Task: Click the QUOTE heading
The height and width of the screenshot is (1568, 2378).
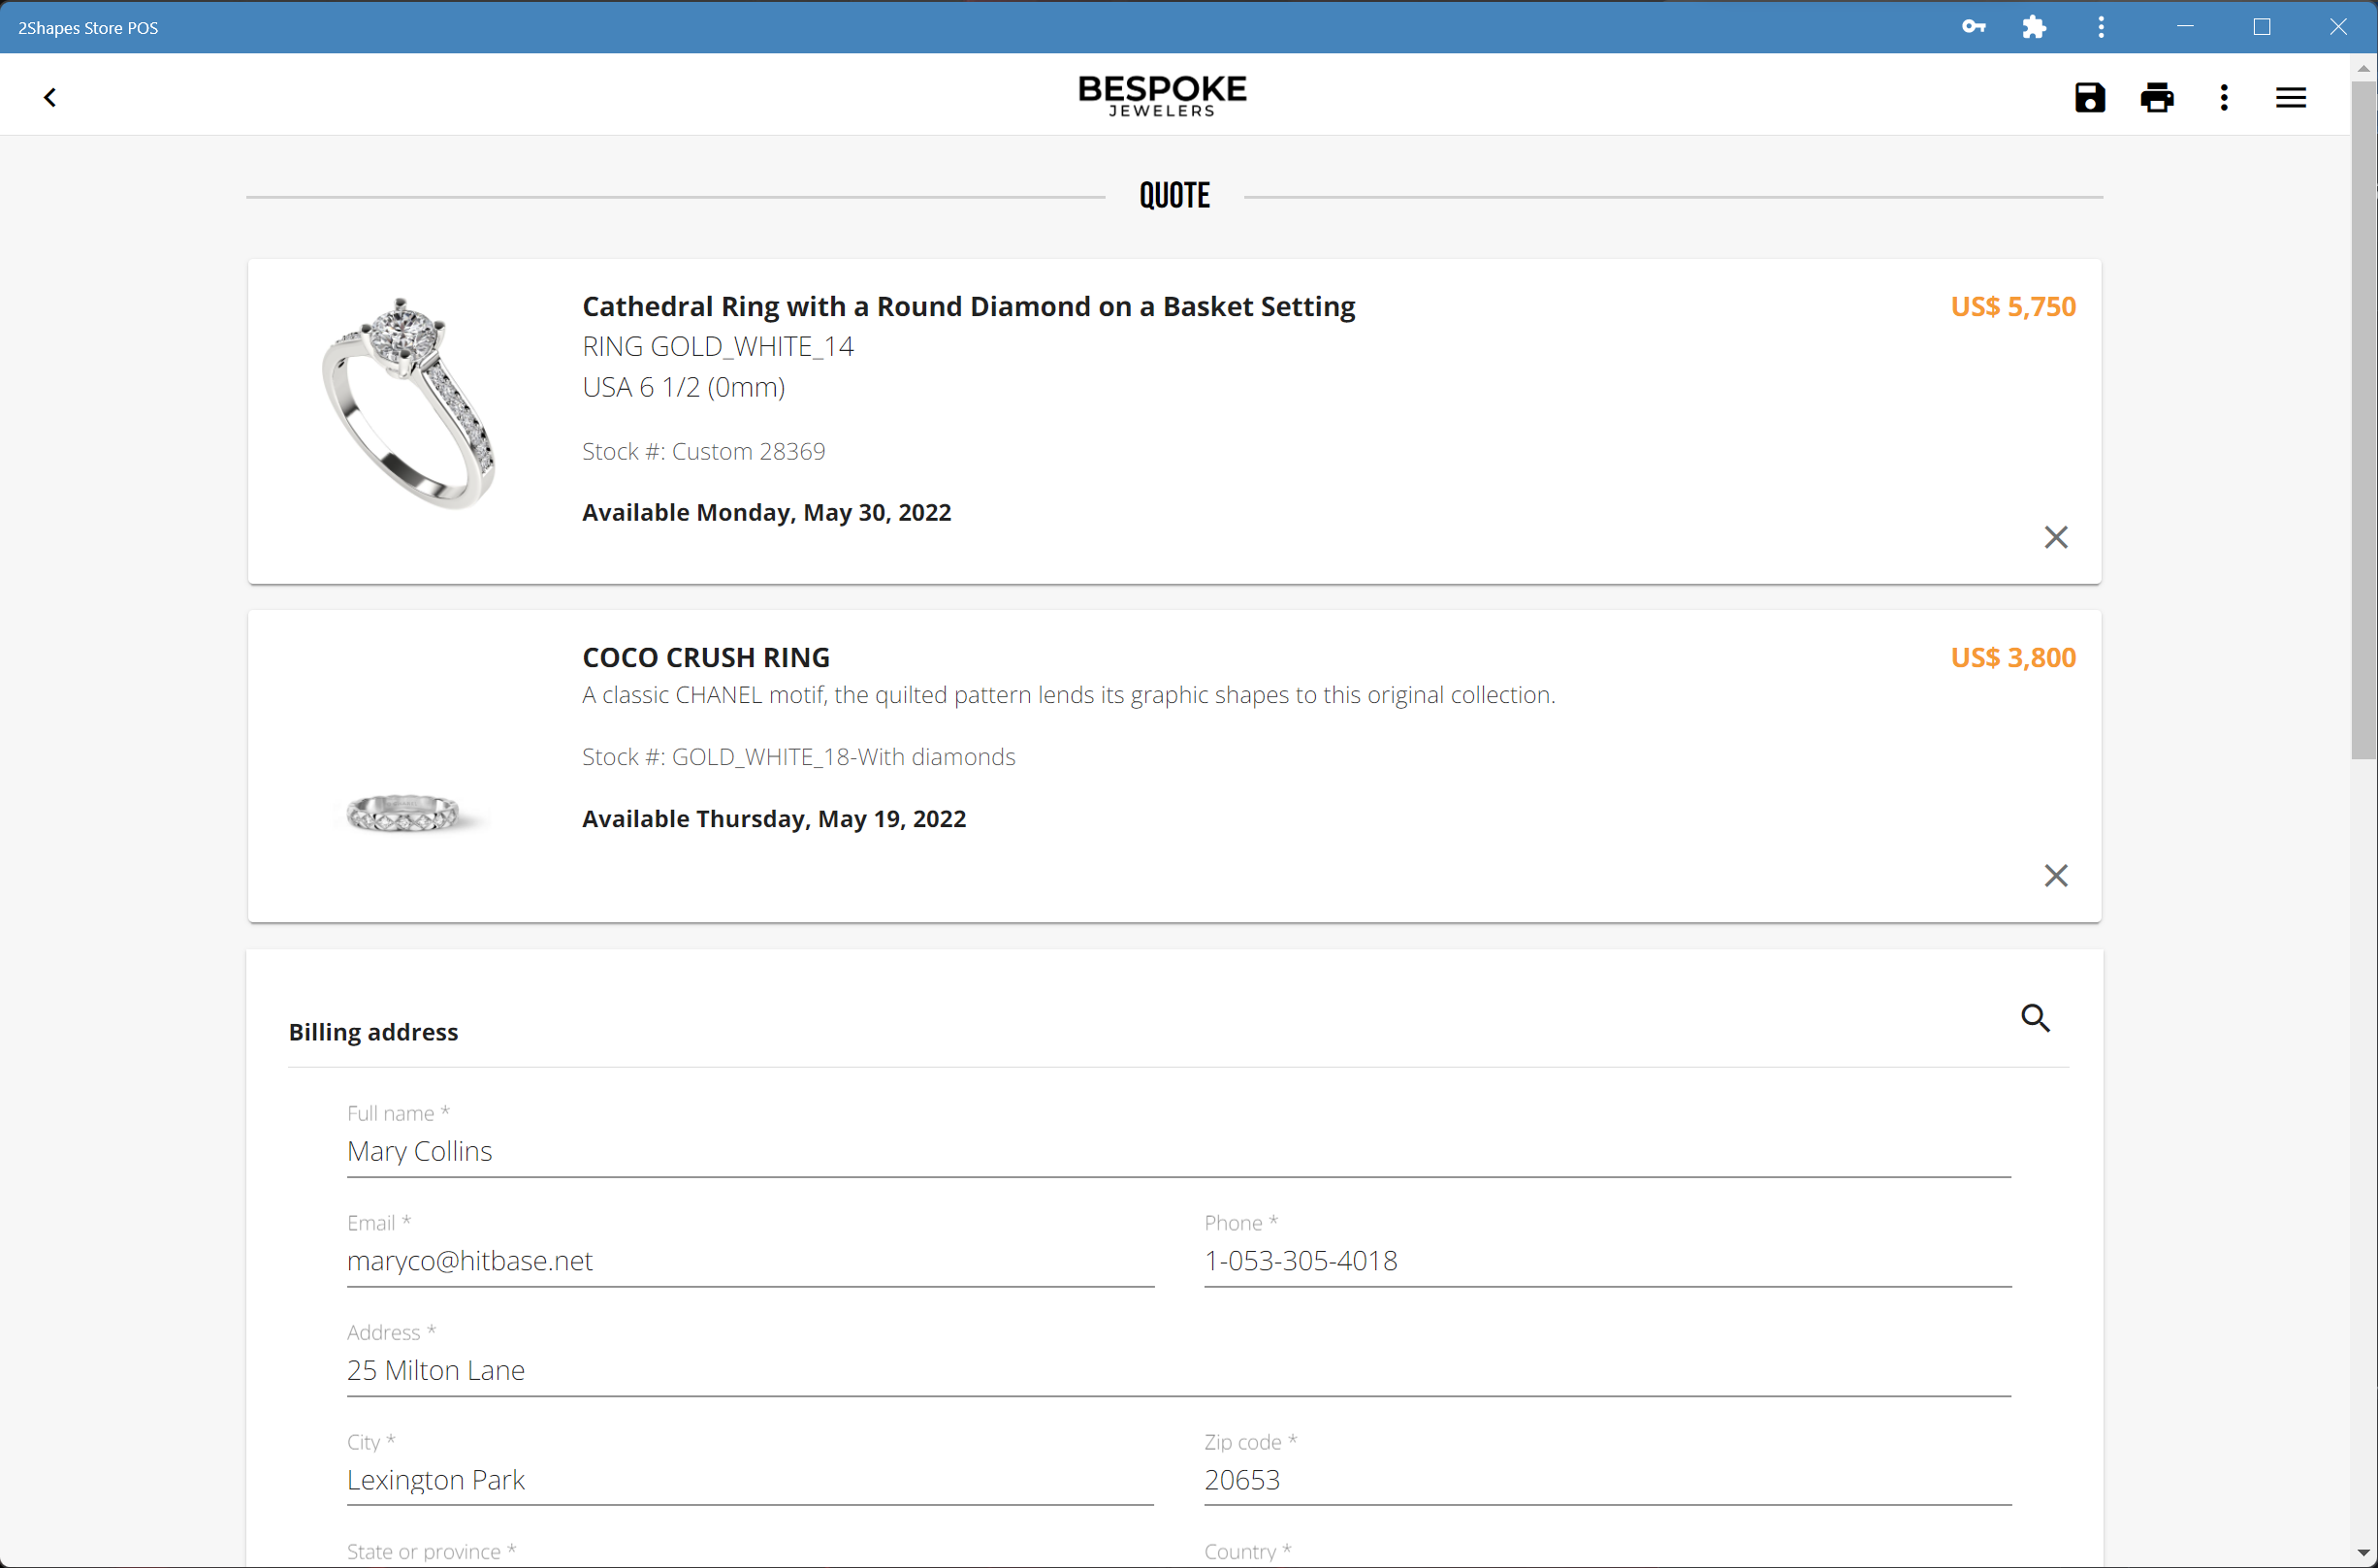Action: (1174, 195)
